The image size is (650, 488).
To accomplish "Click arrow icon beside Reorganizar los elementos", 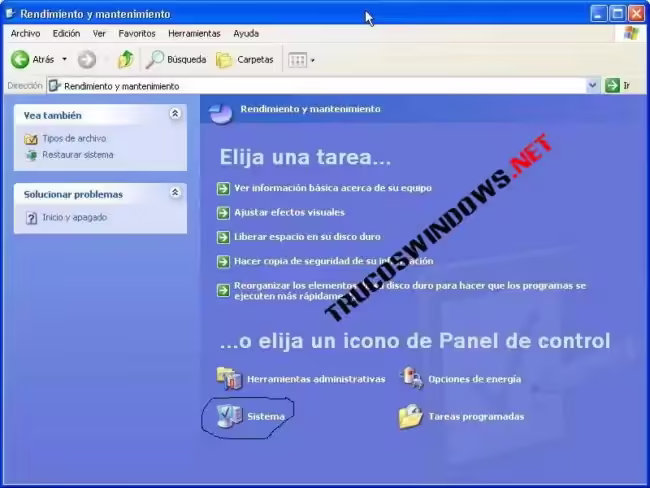I will [x=223, y=290].
